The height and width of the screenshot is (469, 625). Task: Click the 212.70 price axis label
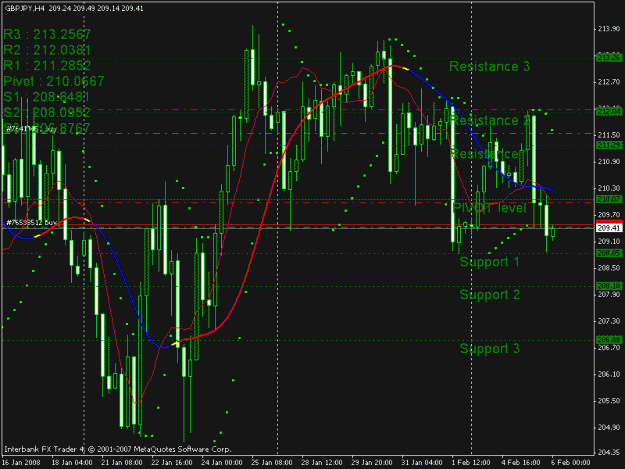[609, 82]
